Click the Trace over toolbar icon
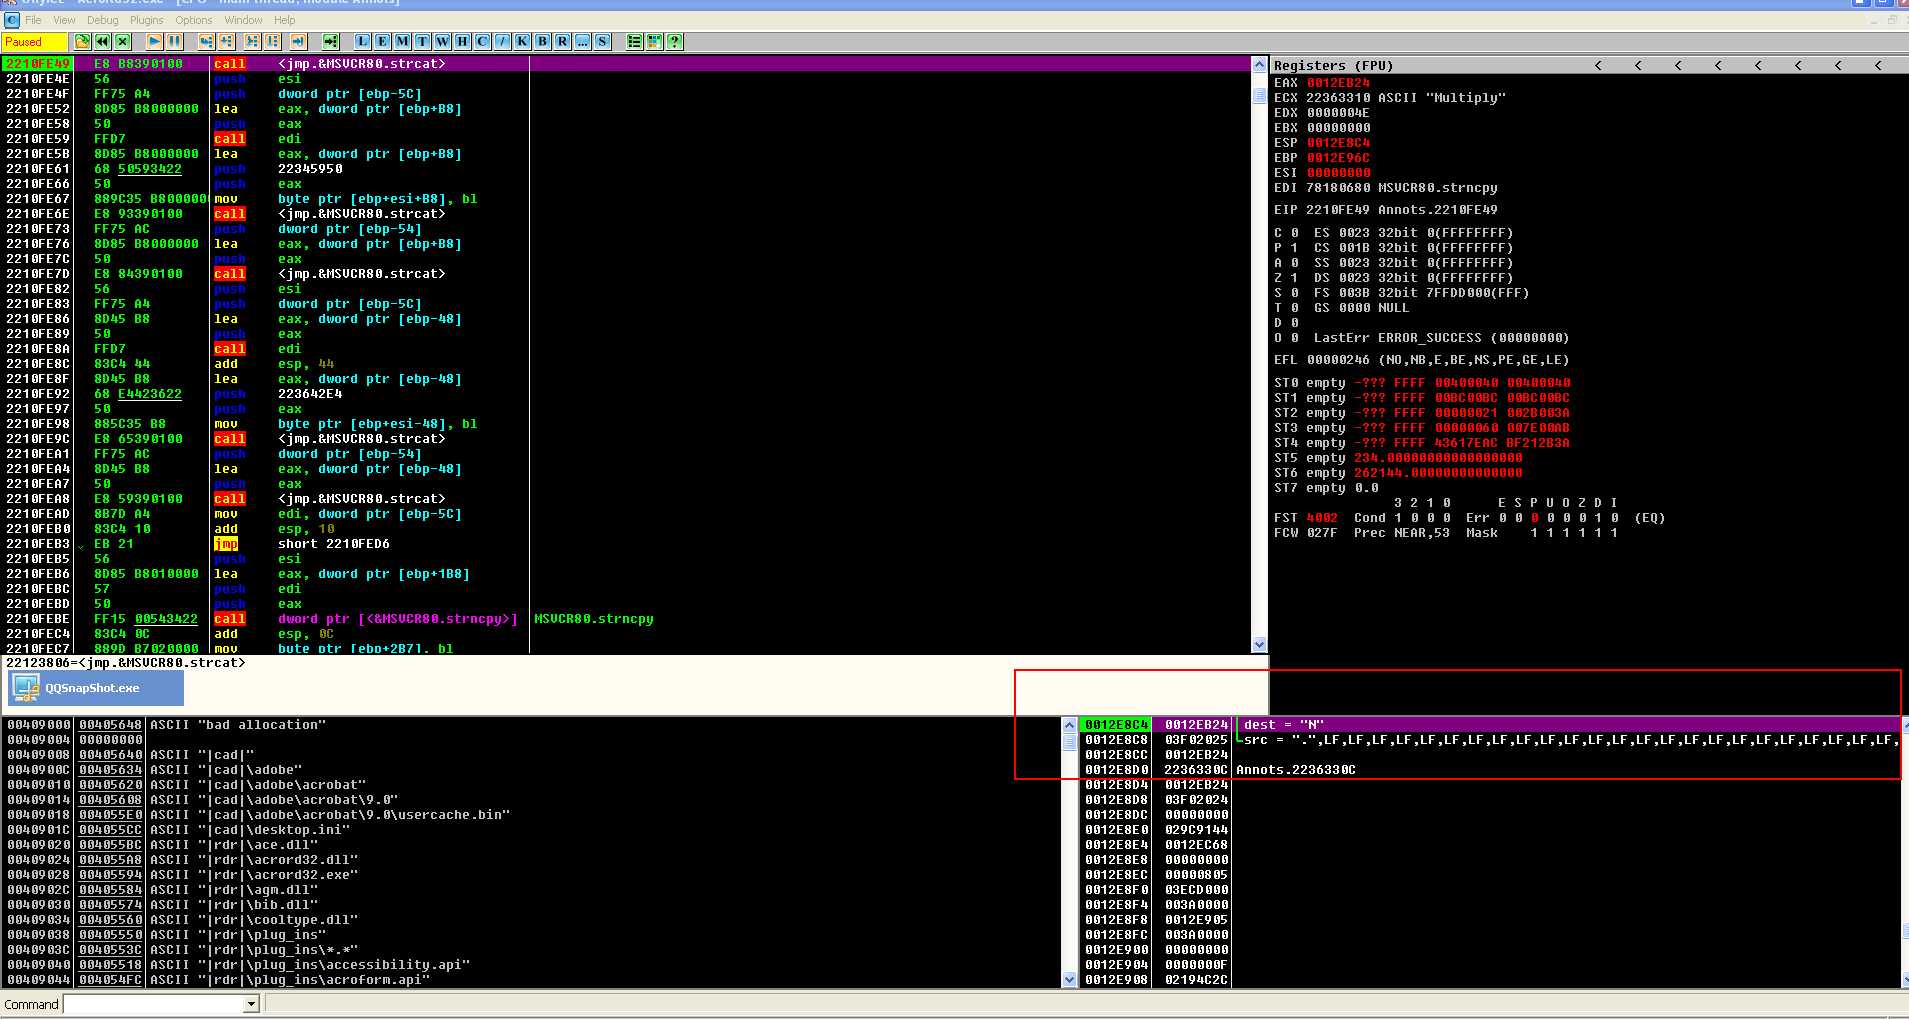 pos(272,41)
